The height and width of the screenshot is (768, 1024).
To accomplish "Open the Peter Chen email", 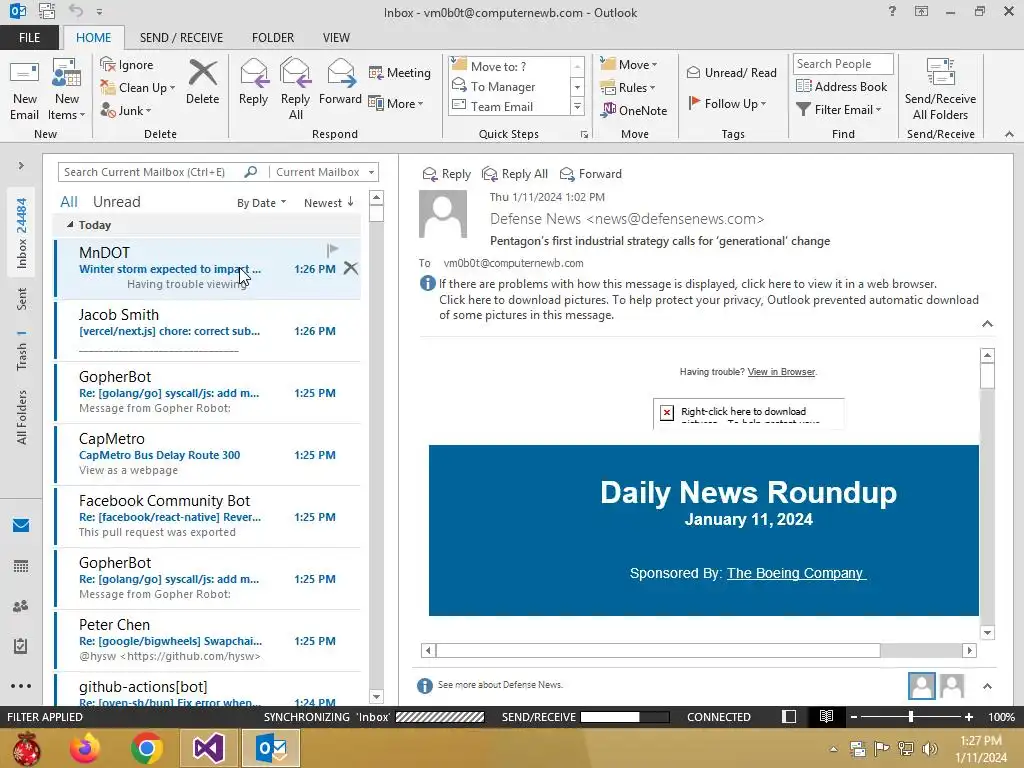I will 208,641.
